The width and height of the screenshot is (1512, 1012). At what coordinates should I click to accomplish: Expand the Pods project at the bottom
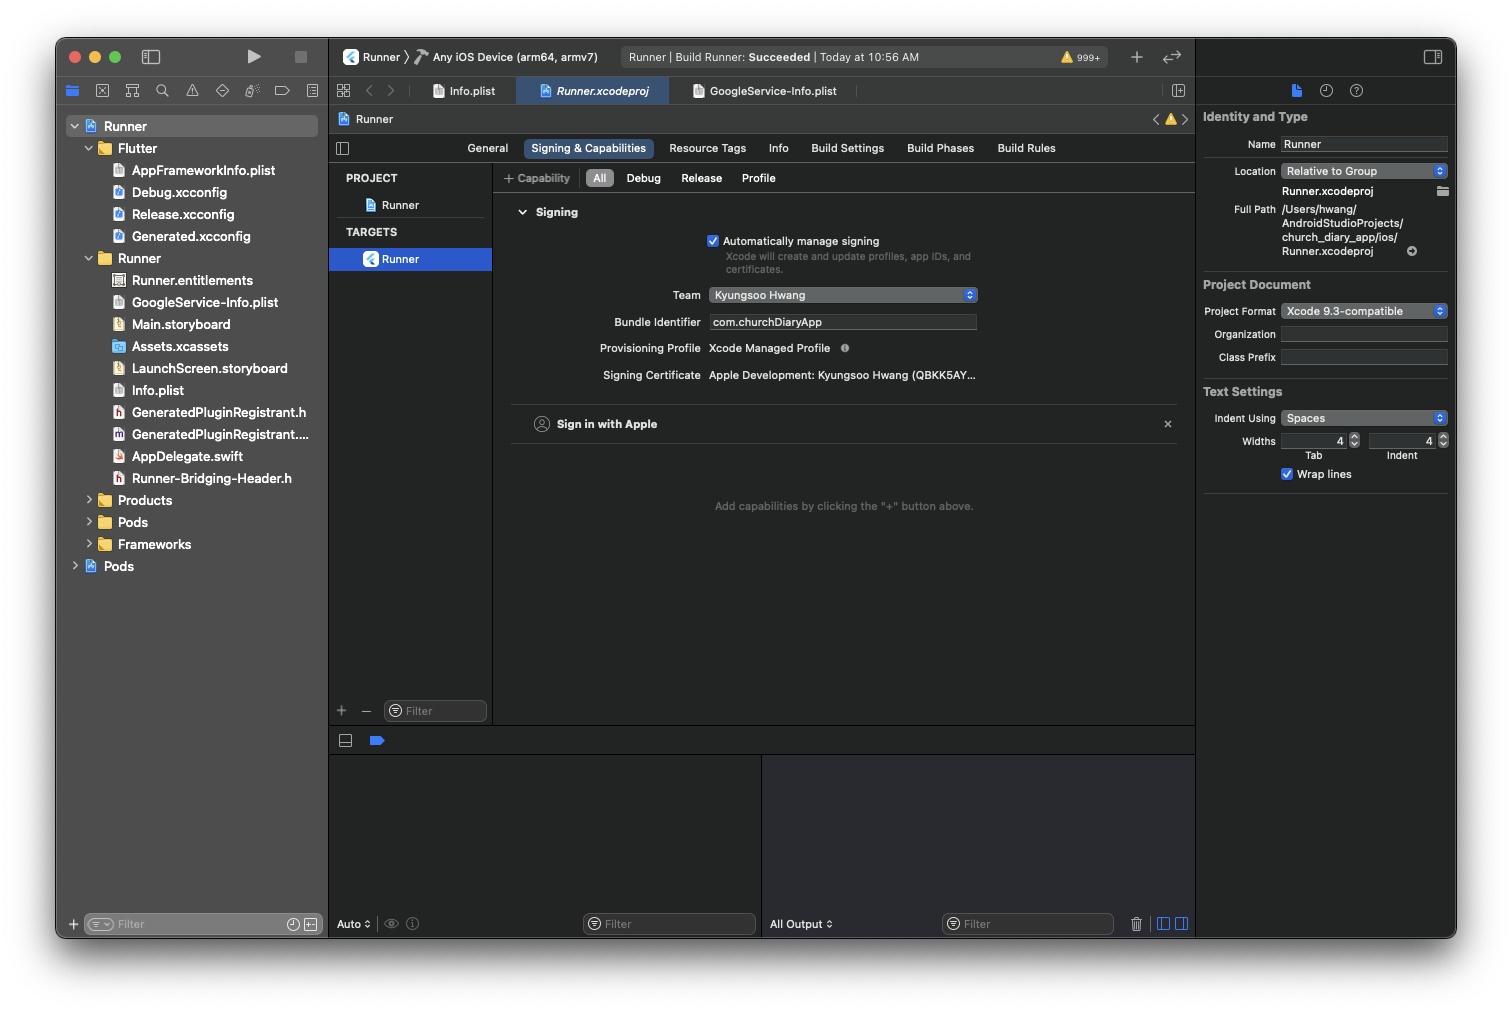(75, 566)
